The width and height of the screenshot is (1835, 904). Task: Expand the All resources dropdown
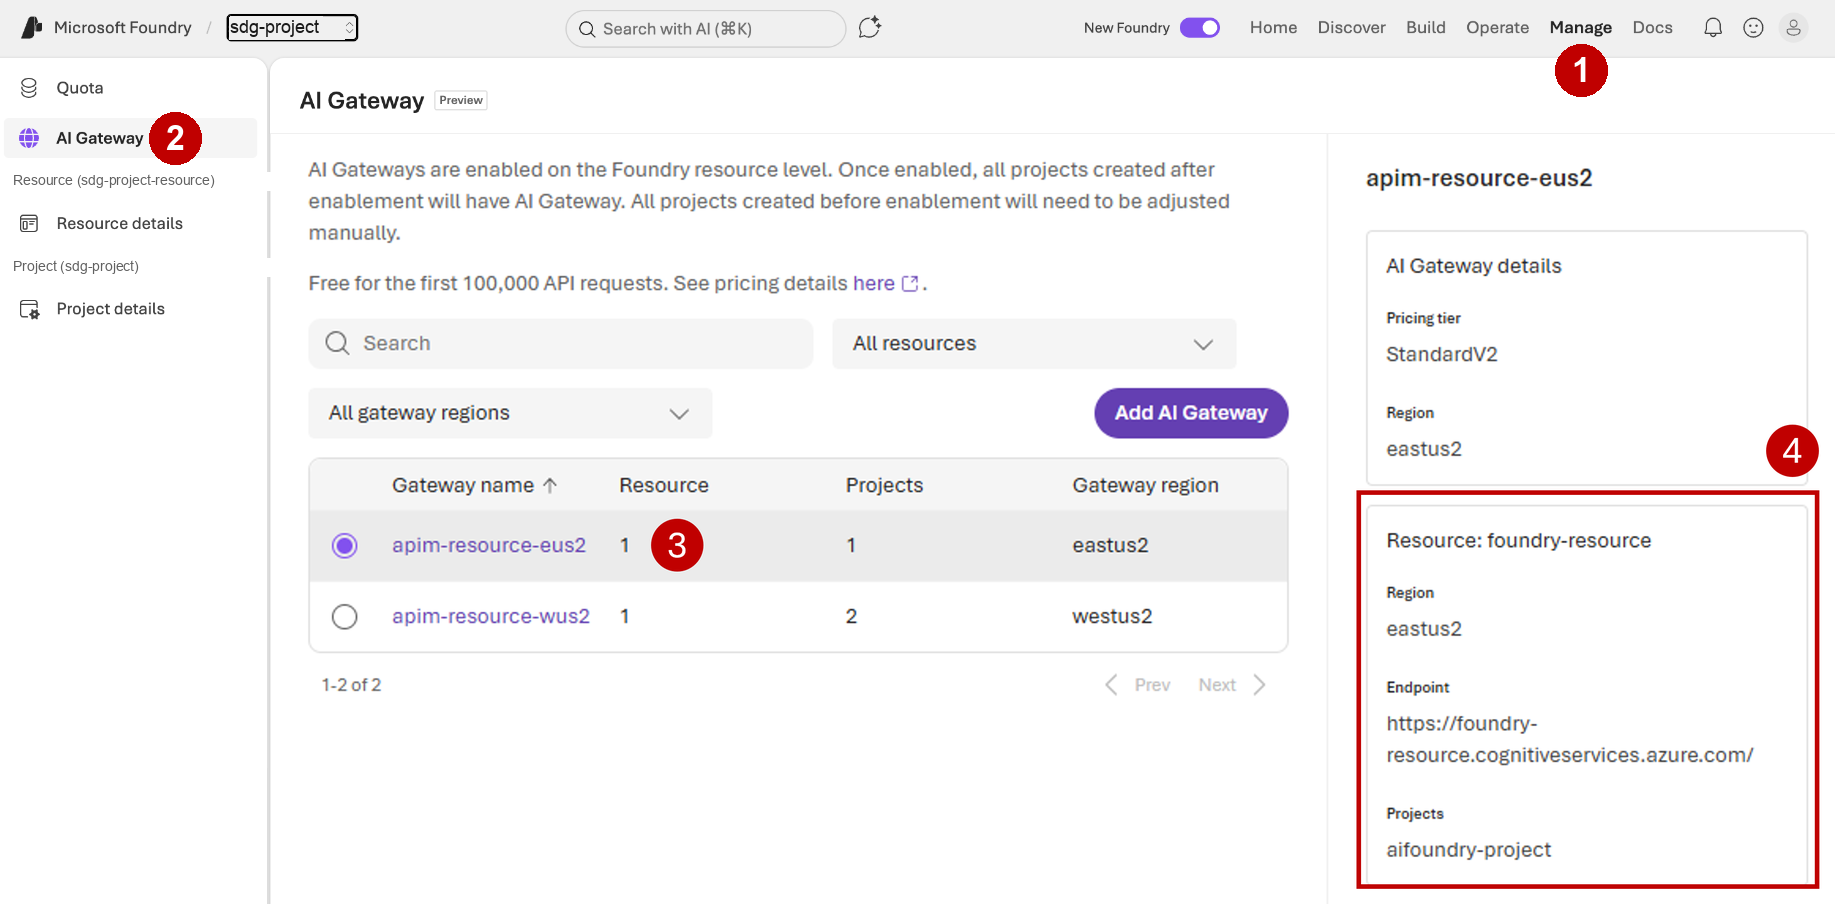point(1034,344)
